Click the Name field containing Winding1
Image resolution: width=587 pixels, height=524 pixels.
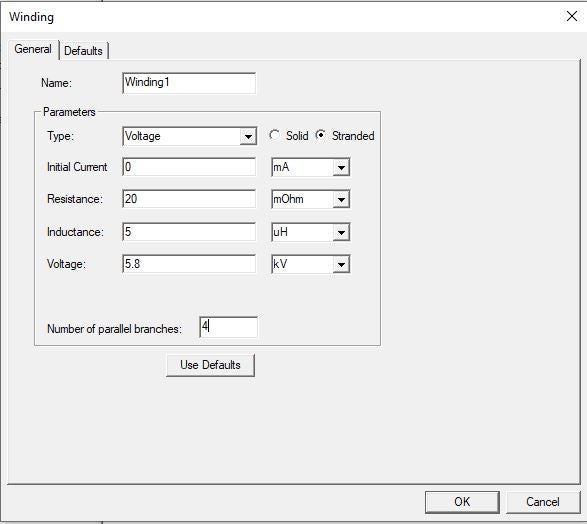pos(189,83)
